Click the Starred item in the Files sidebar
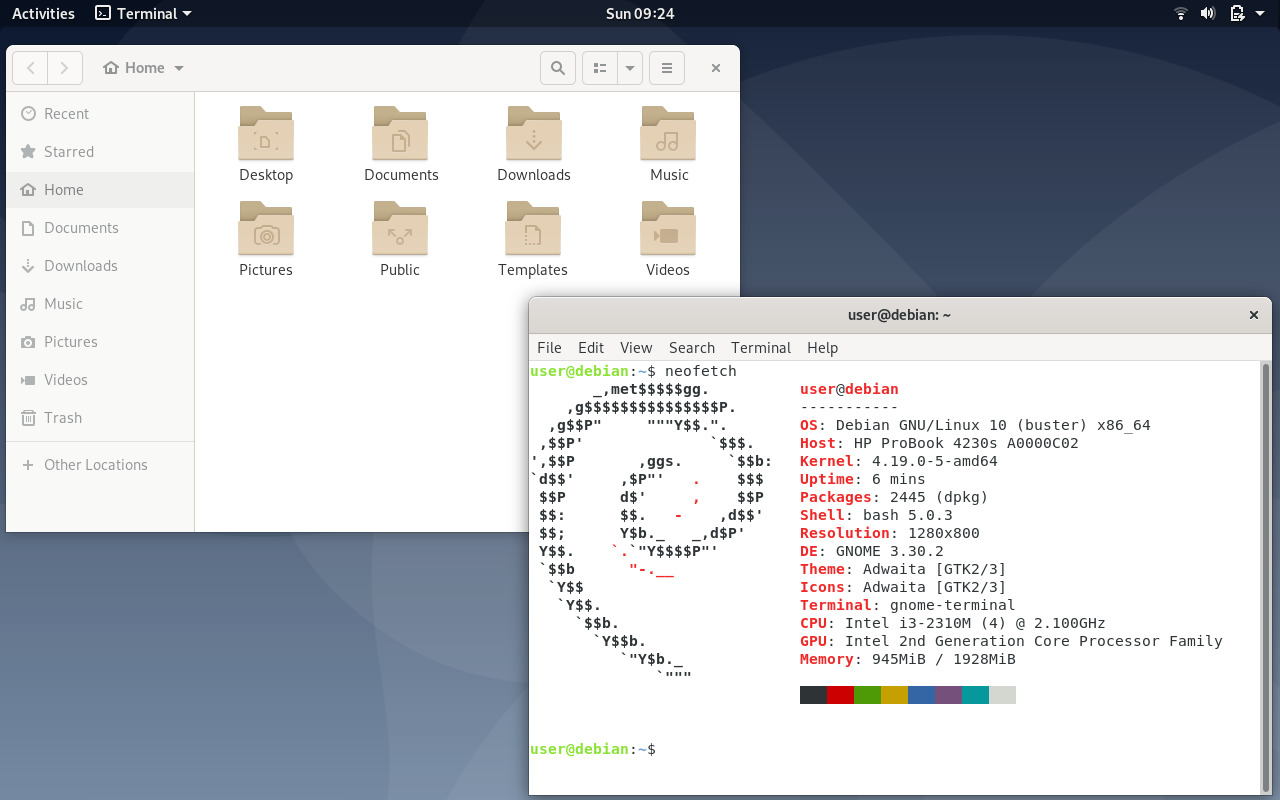This screenshot has height=800, width=1280. 66,151
